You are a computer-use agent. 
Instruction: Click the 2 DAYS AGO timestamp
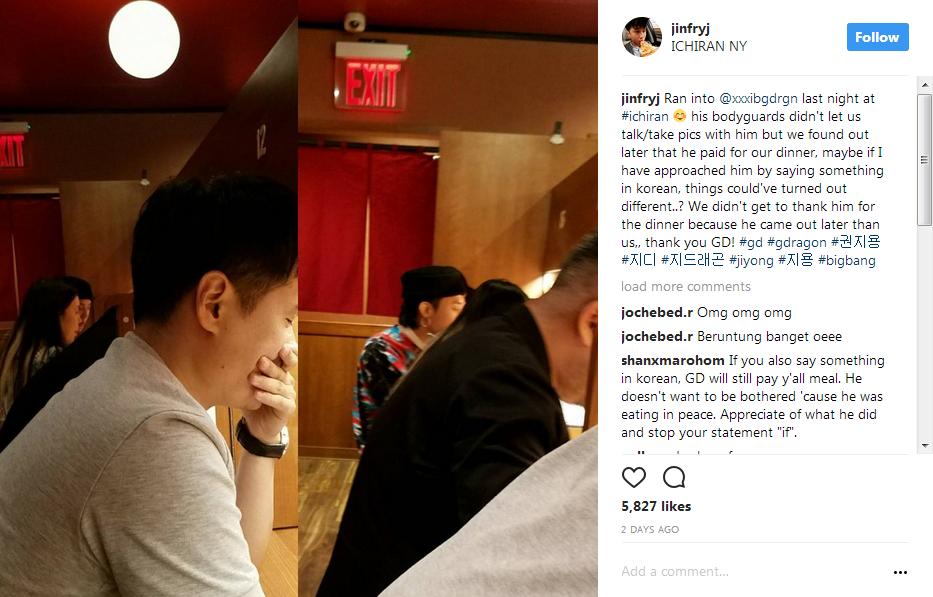click(x=650, y=529)
